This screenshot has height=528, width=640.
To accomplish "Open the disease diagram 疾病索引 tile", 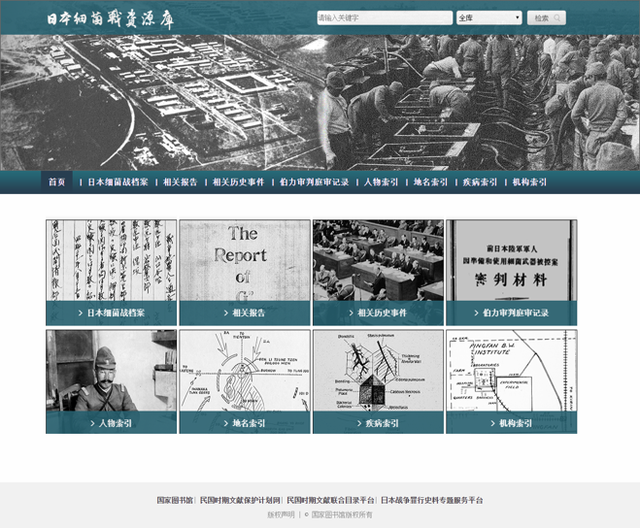I will click(377, 372).
